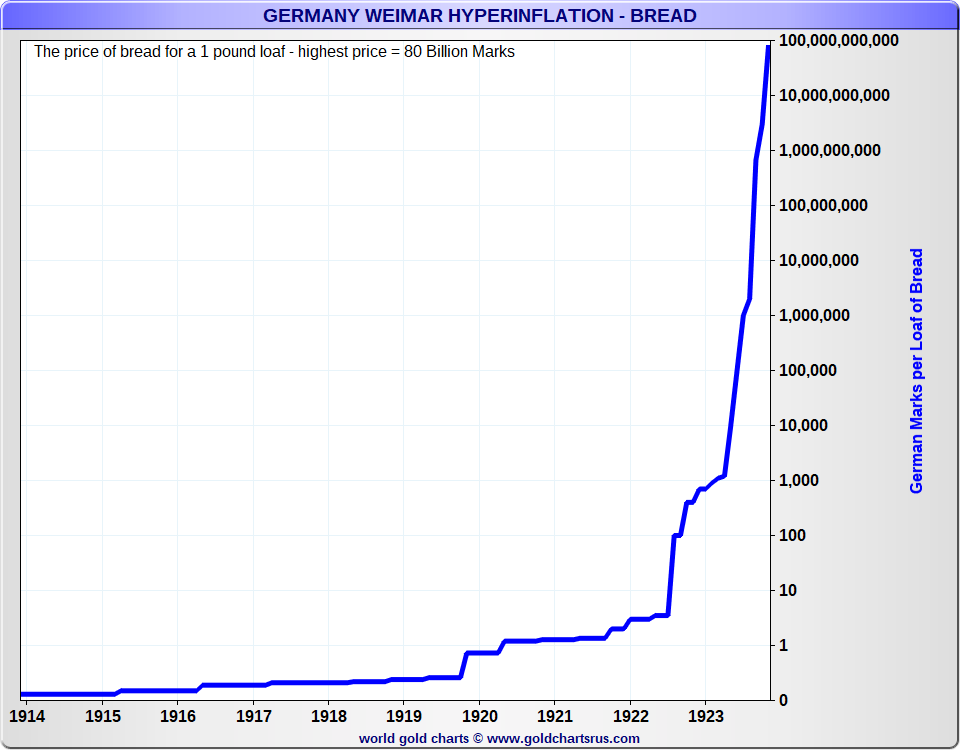Click the x-axis year label 1914
Screen dimensions: 960x750
pos(27,716)
